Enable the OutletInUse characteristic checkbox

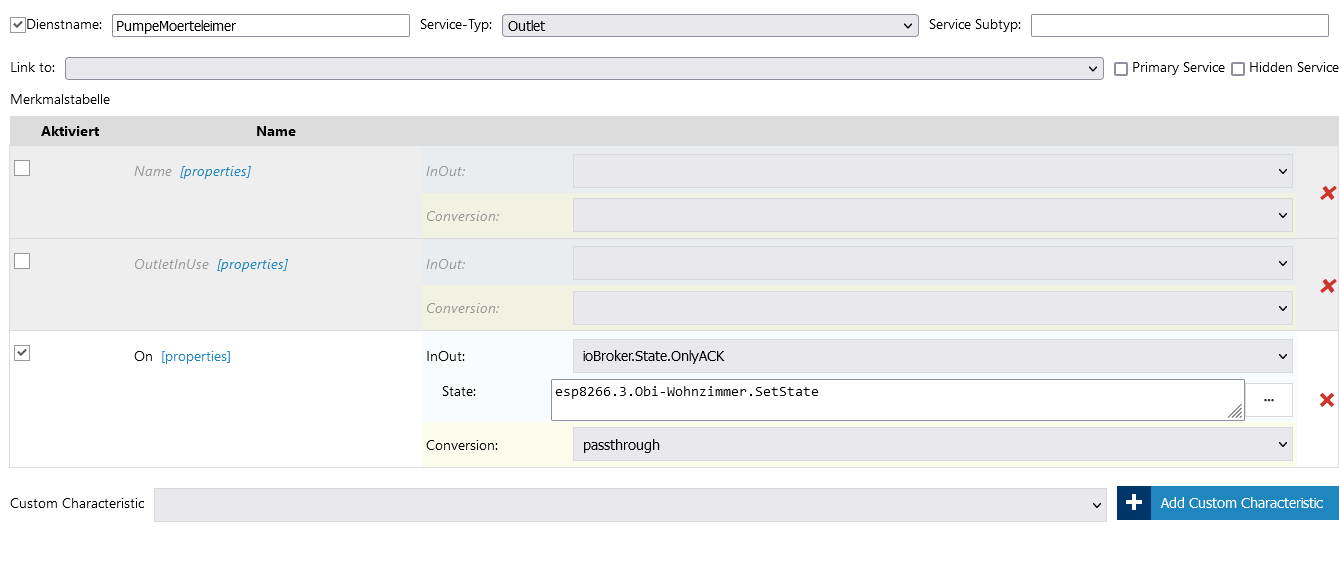click(22, 261)
